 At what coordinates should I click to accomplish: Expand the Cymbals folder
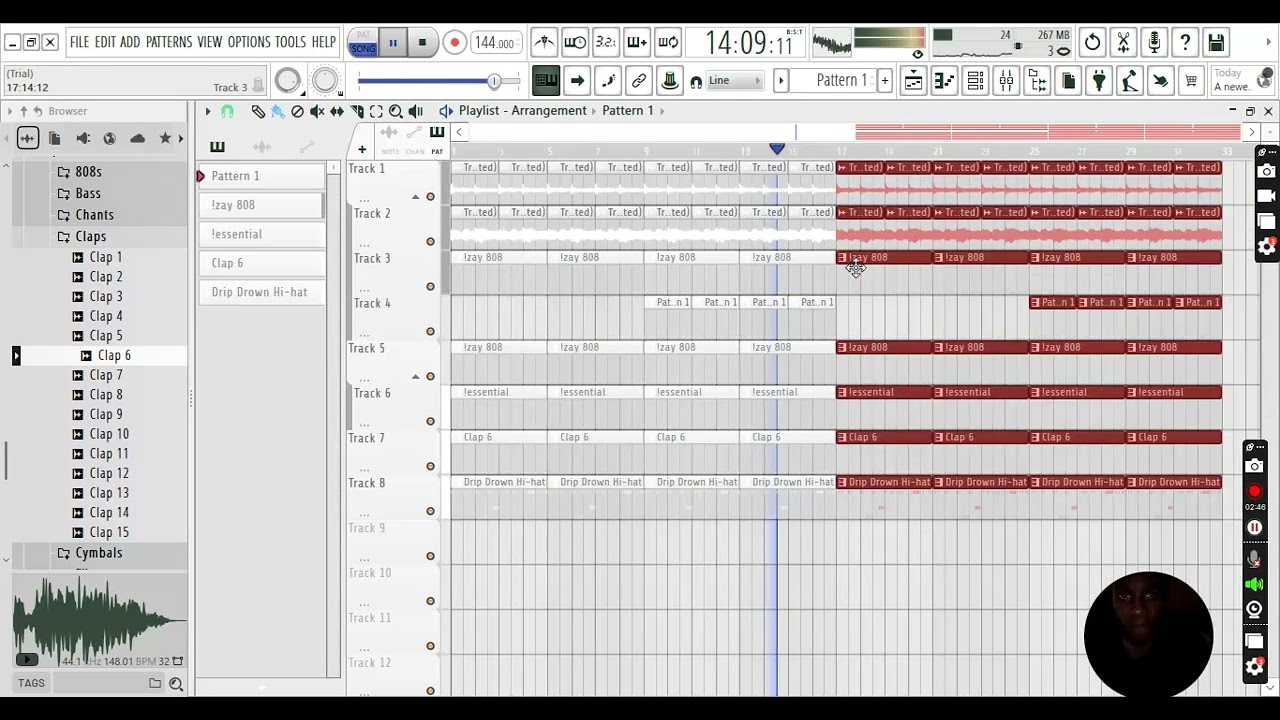tap(98, 553)
